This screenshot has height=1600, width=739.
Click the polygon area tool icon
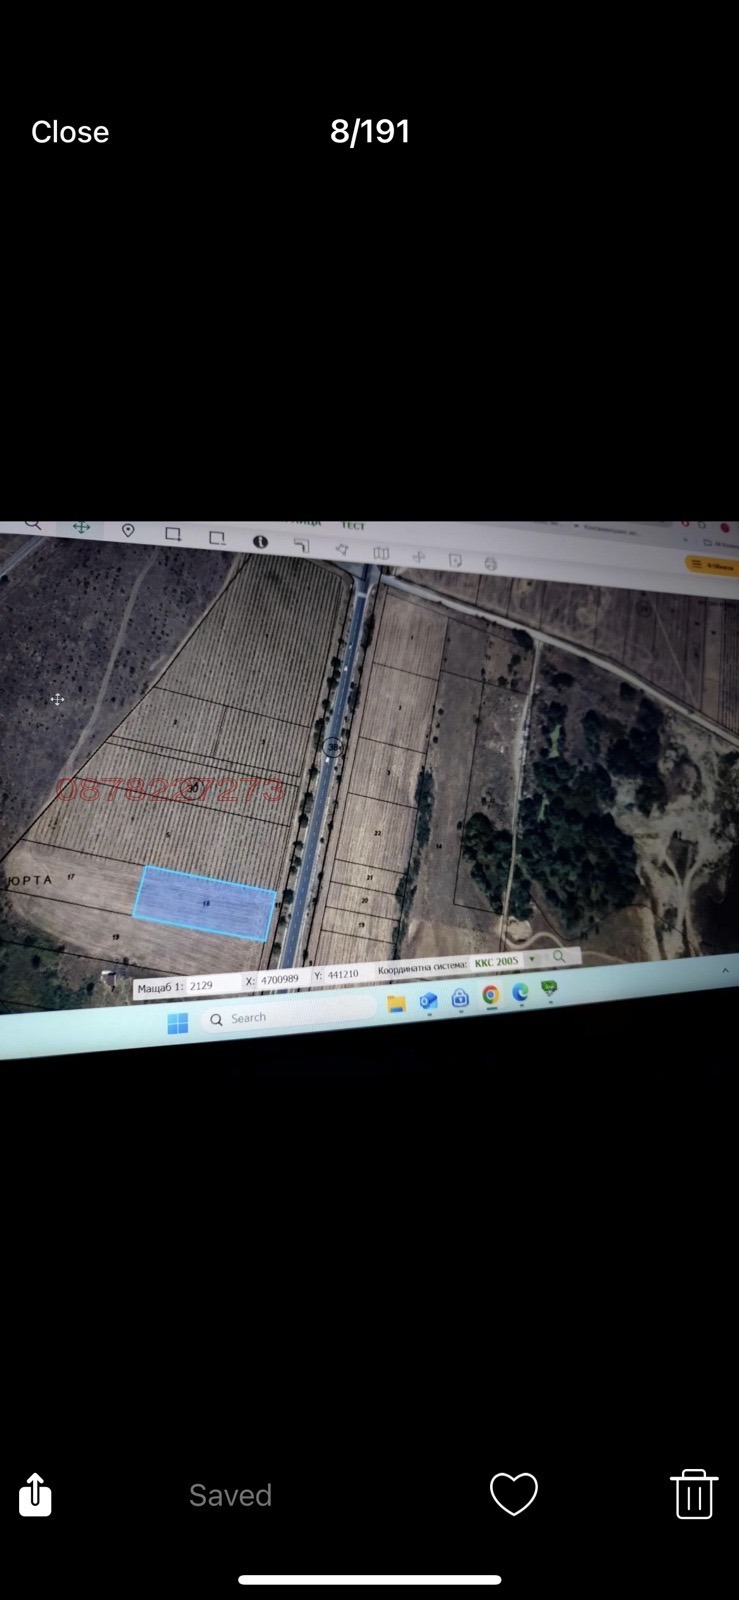click(342, 549)
